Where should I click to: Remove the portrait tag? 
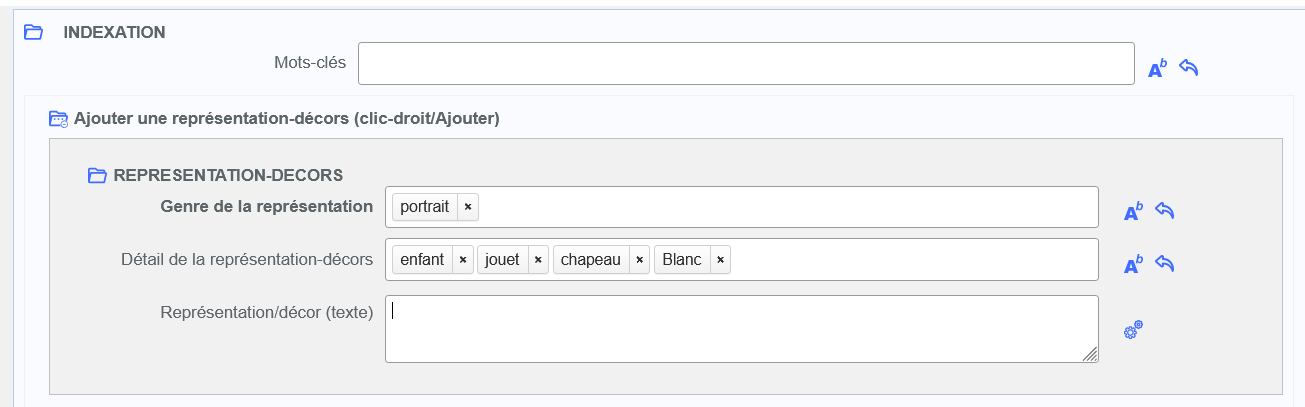click(468, 207)
